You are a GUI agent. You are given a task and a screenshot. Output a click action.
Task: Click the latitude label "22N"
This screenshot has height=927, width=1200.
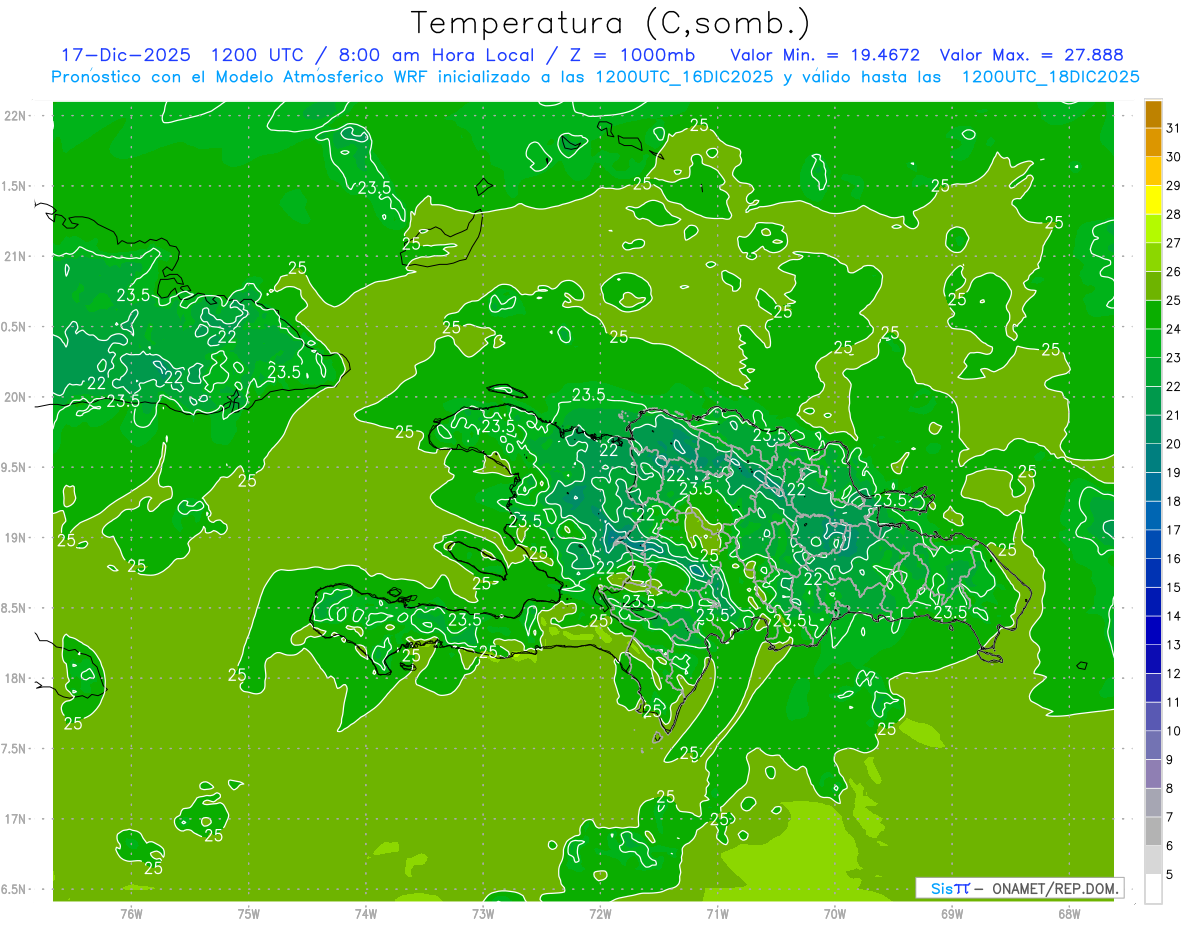[15, 115]
